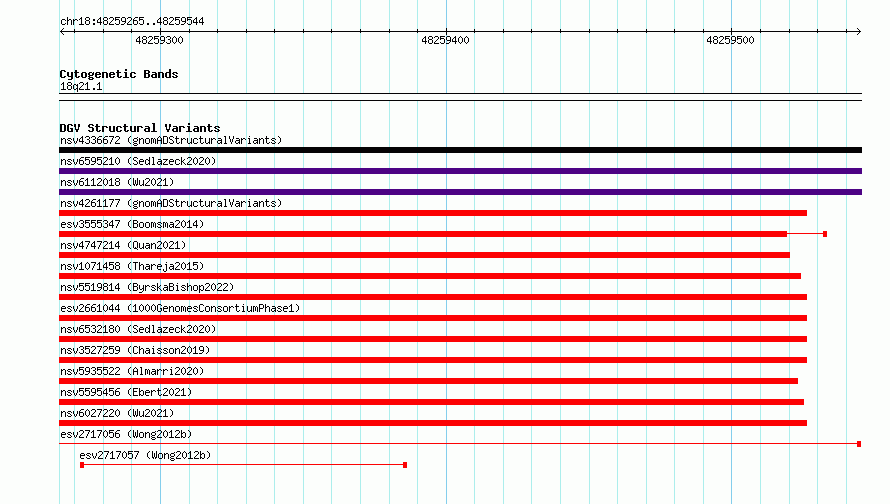Open variant label esv2717056 (Wong2012b)
This screenshot has height=504, width=890.
126,434
